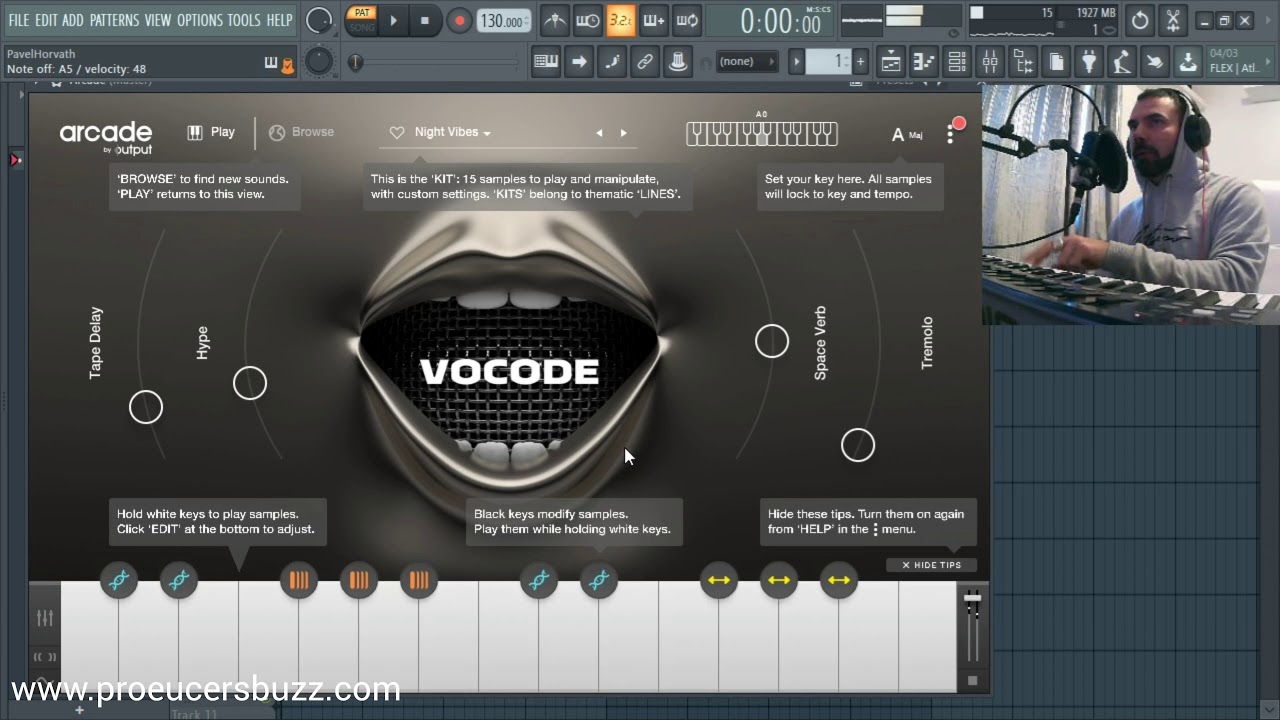Image resolution: width=1280 pixels, height=720 pixels.
Task: Click the HIDE TIPS button
Action: [931, 565]
